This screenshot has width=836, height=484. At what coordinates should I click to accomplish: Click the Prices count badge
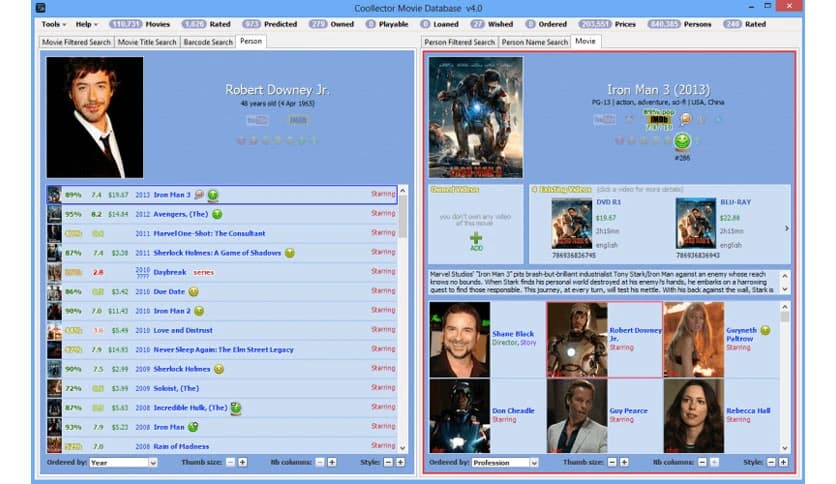click(x=594, y=24)
